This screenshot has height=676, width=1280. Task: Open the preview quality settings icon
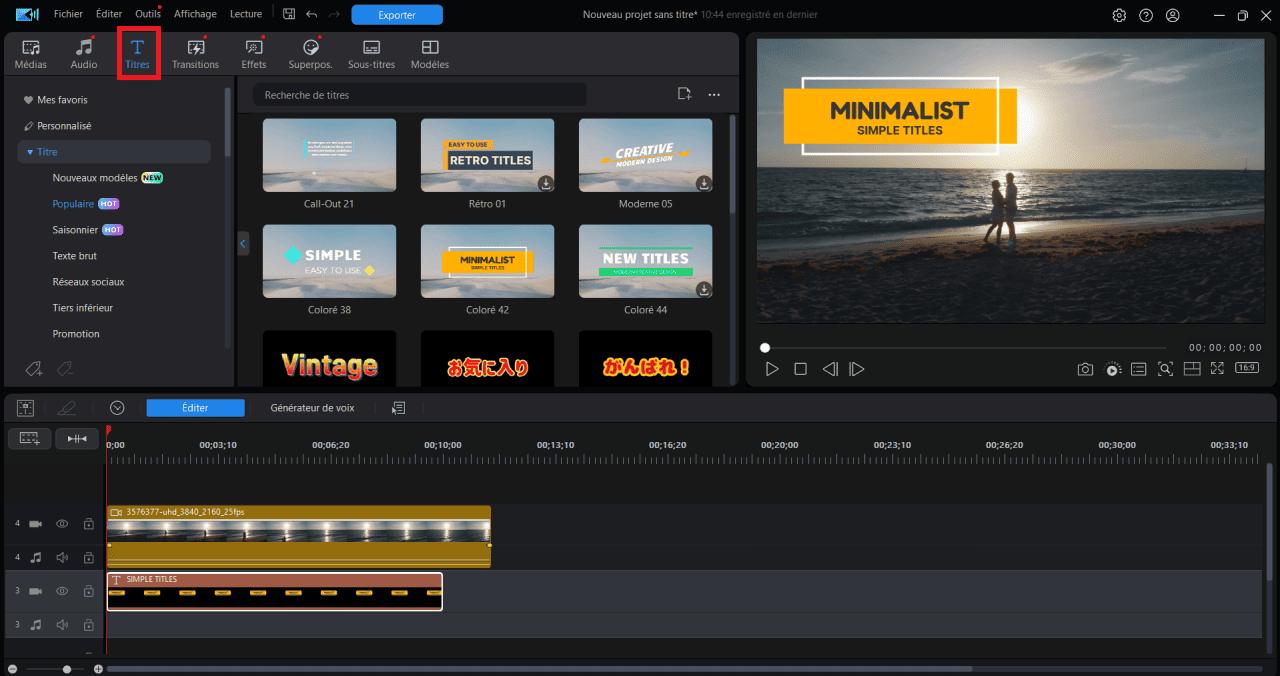point(1113,369)
